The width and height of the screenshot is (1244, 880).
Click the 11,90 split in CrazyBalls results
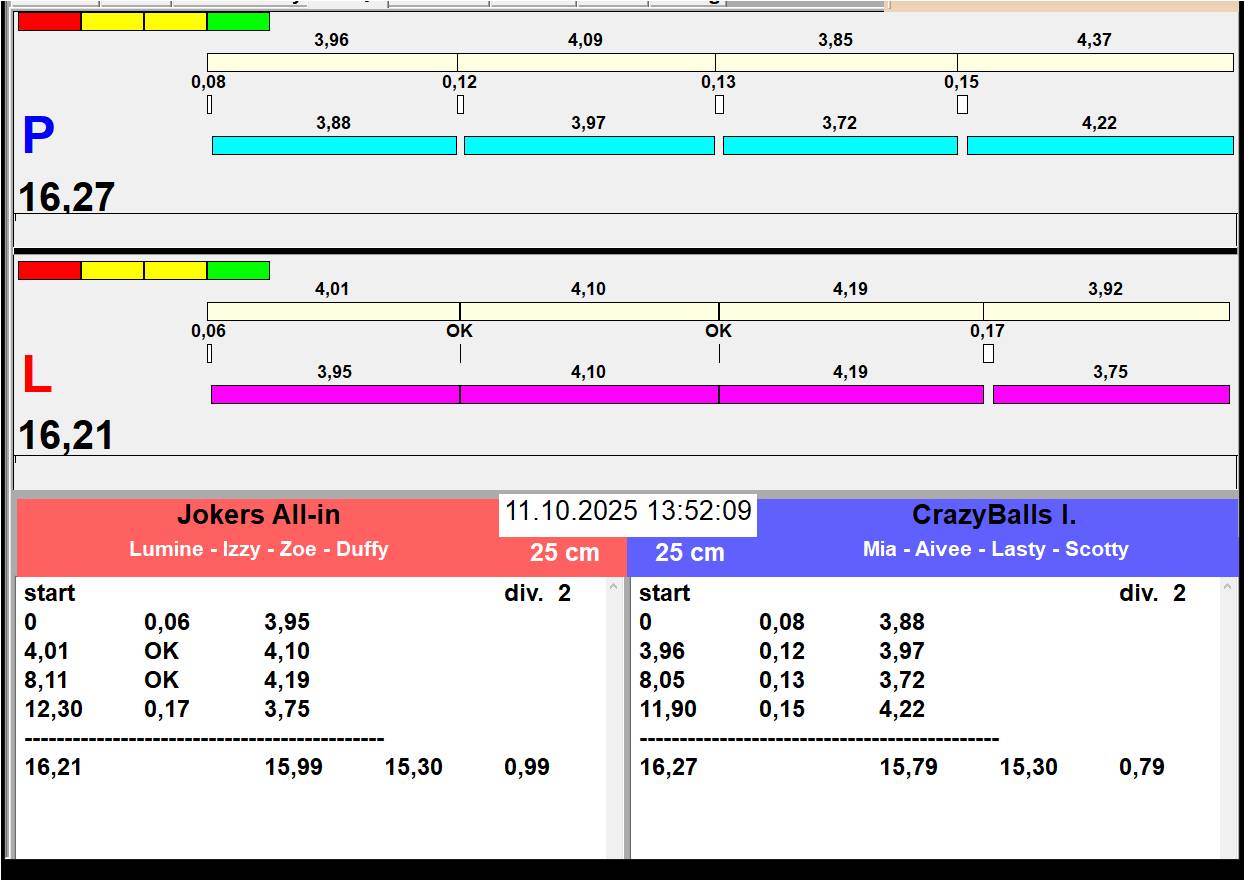click(668, 709)
